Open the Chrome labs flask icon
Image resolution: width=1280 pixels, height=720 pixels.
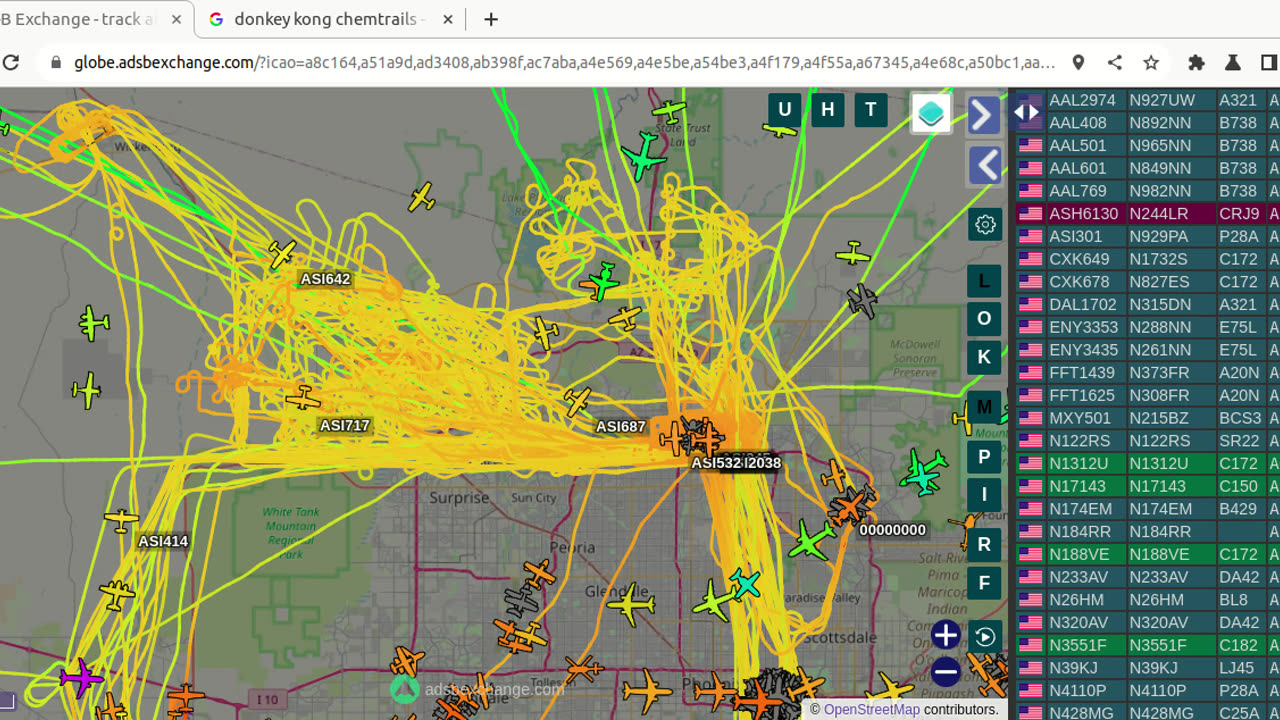pos(1233,62)
